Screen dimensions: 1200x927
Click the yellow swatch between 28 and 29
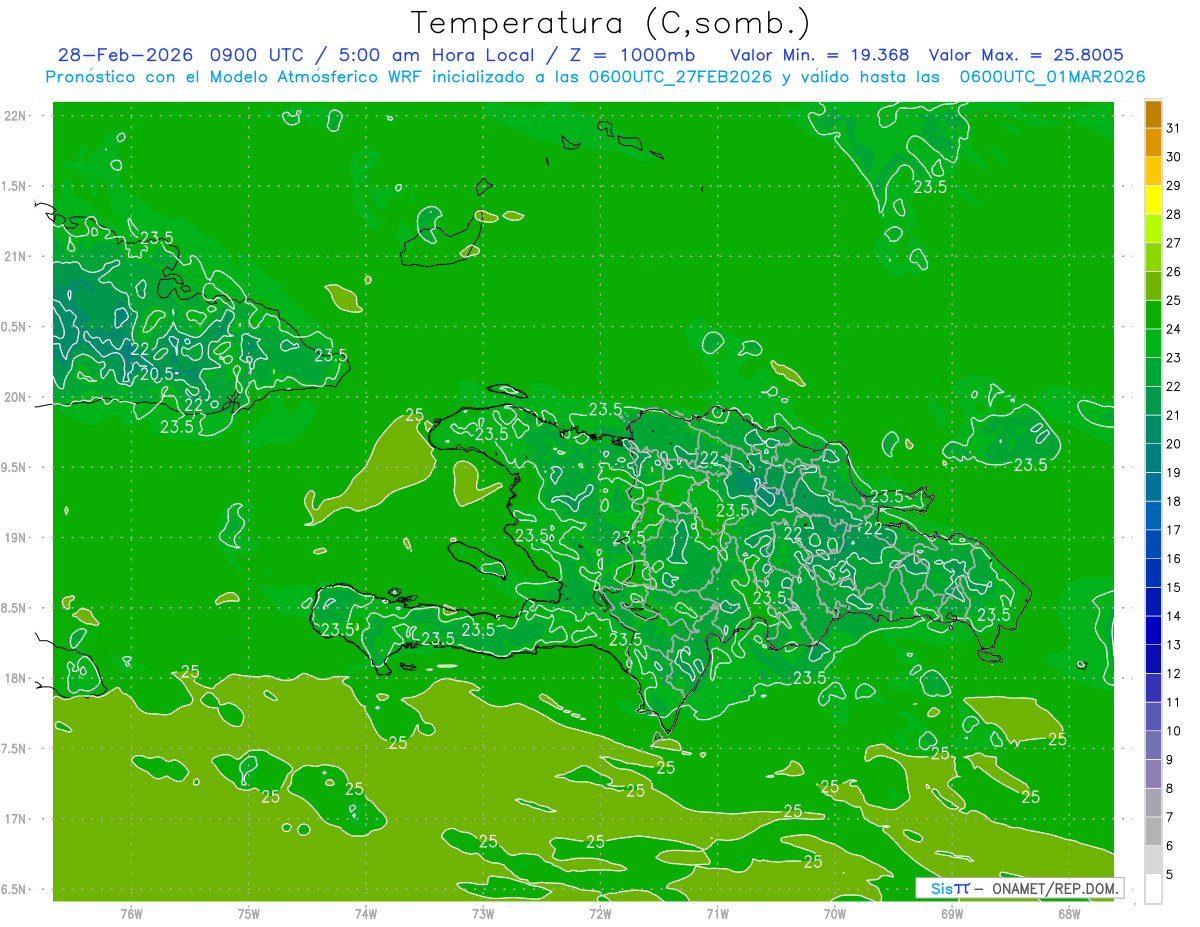click(x=1153, y=200)
